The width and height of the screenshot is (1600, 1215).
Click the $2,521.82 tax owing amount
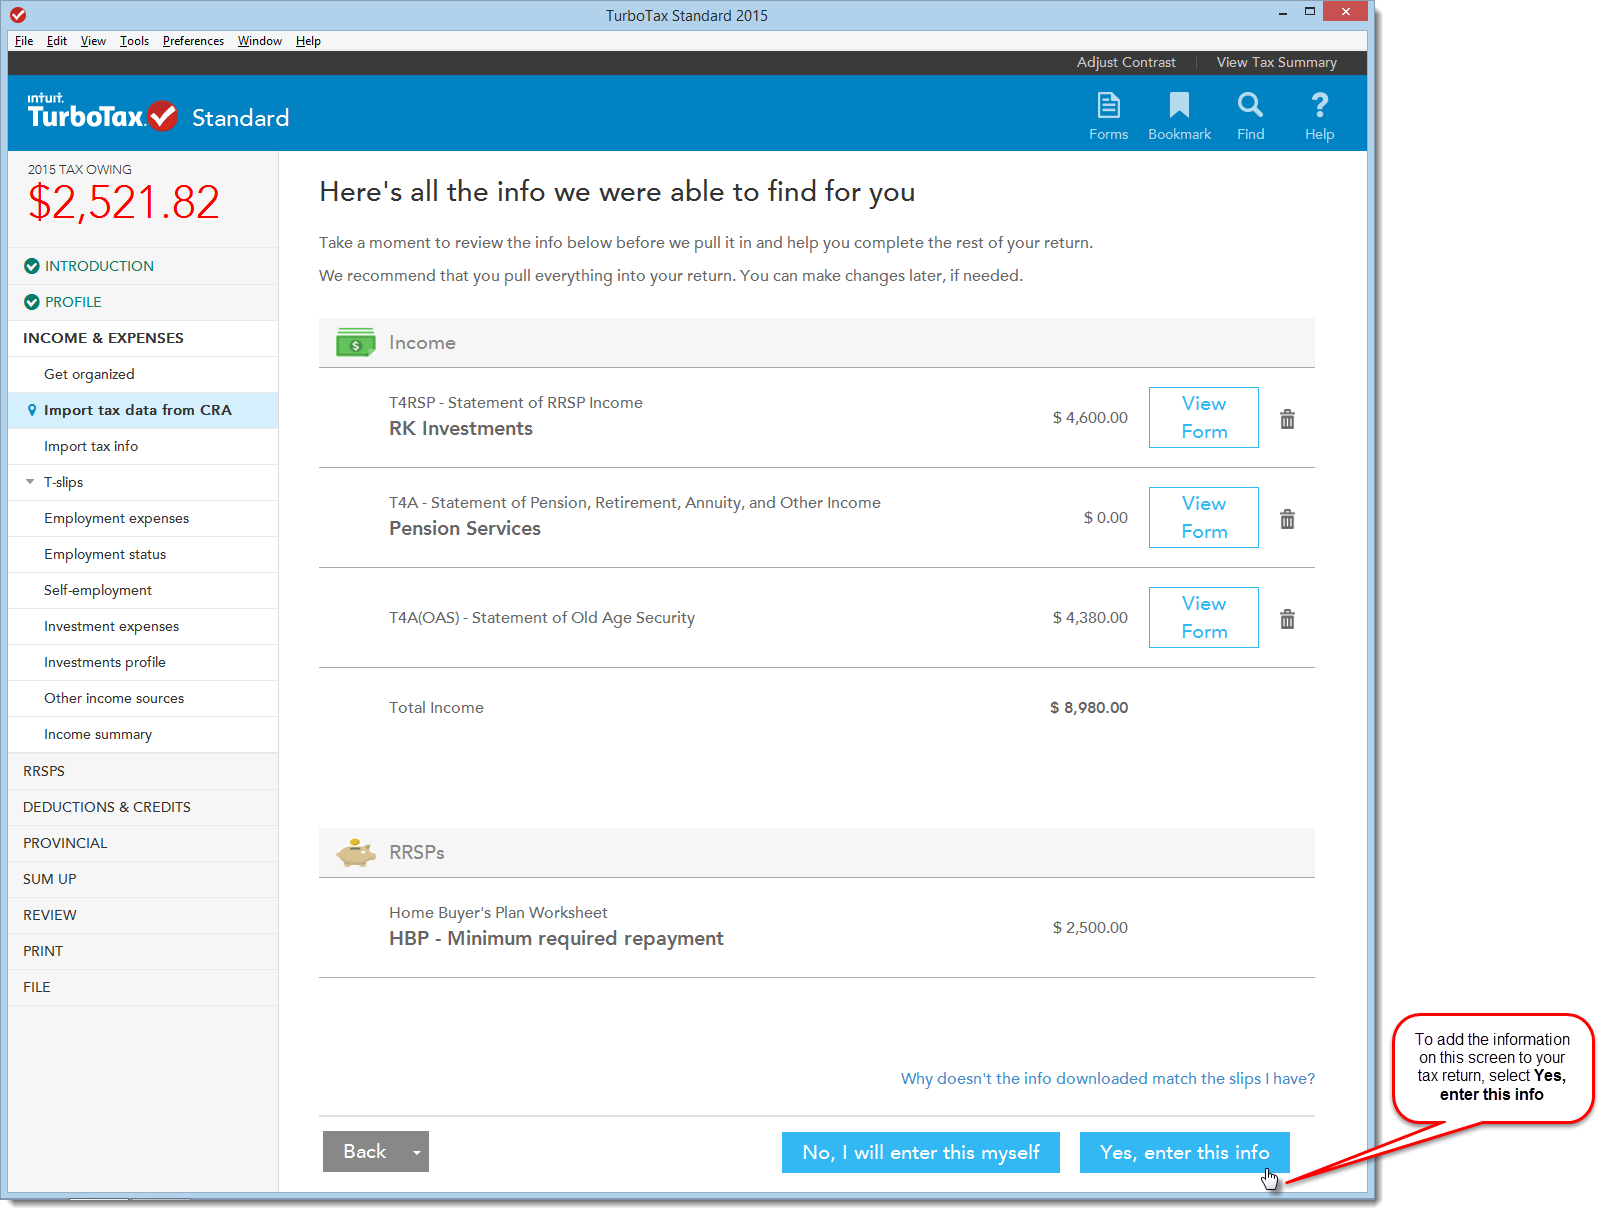click(x=123, y=203)
